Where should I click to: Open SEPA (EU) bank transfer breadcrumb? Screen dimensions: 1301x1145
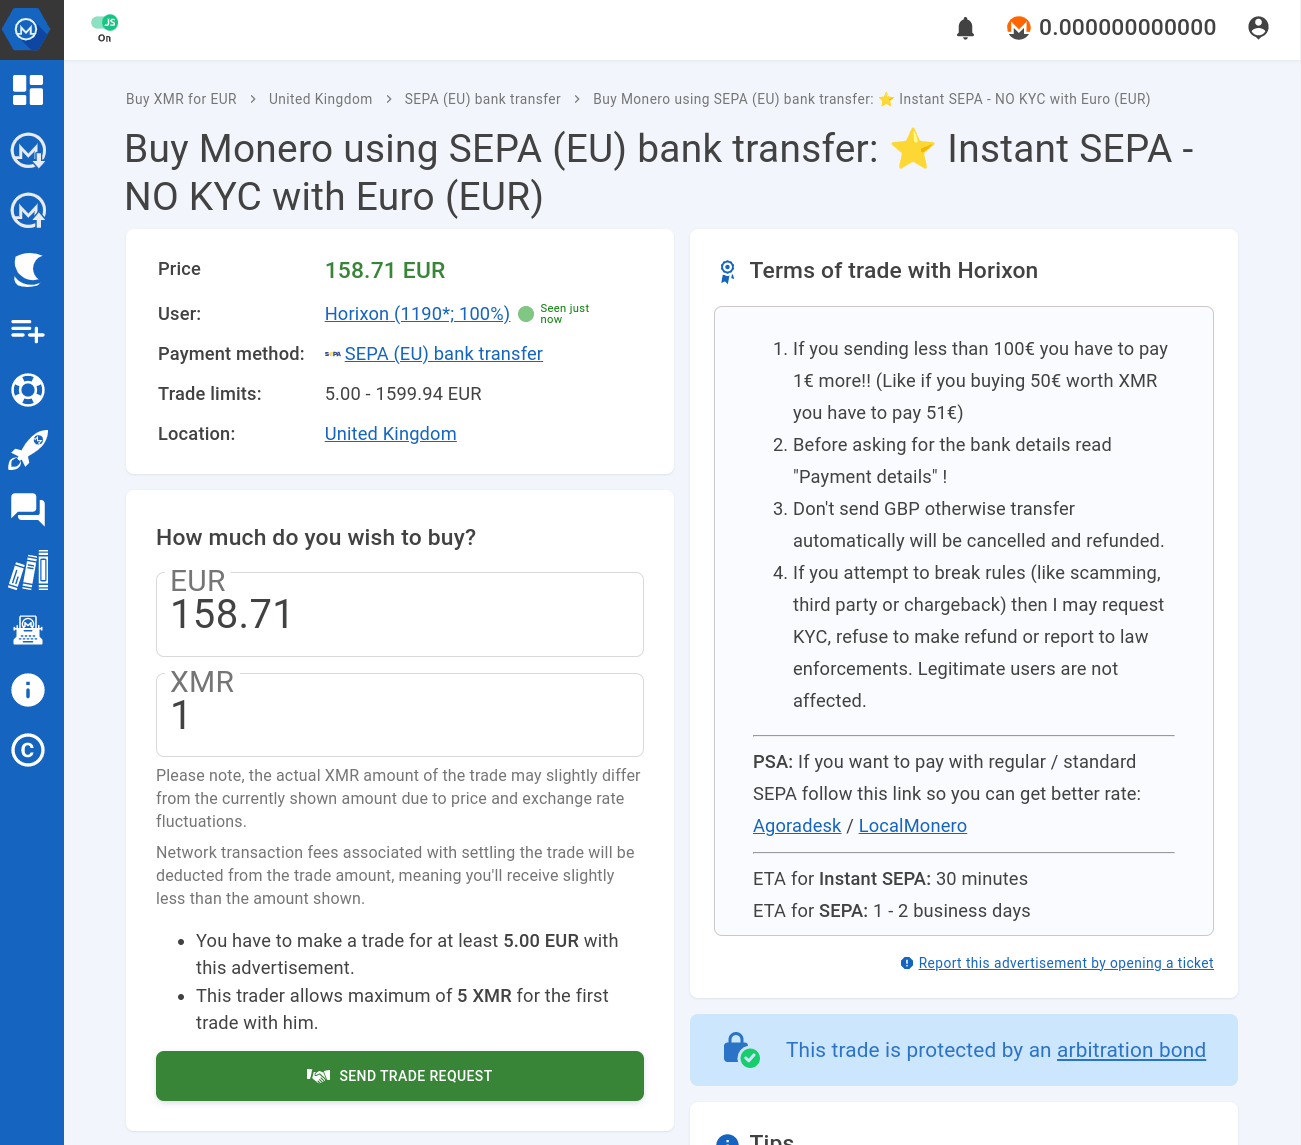tap(482, 99)
